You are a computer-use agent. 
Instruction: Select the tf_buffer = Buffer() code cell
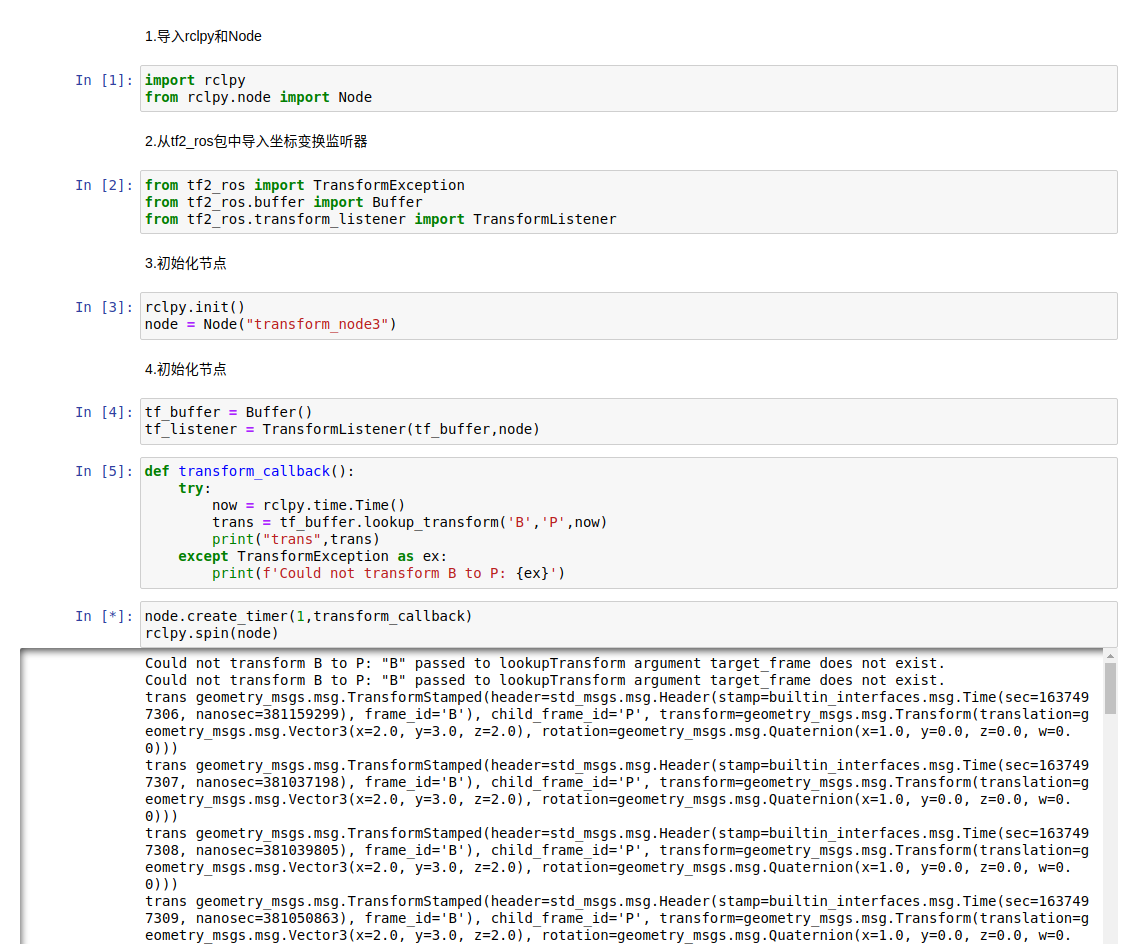click(x=628, y=421)
